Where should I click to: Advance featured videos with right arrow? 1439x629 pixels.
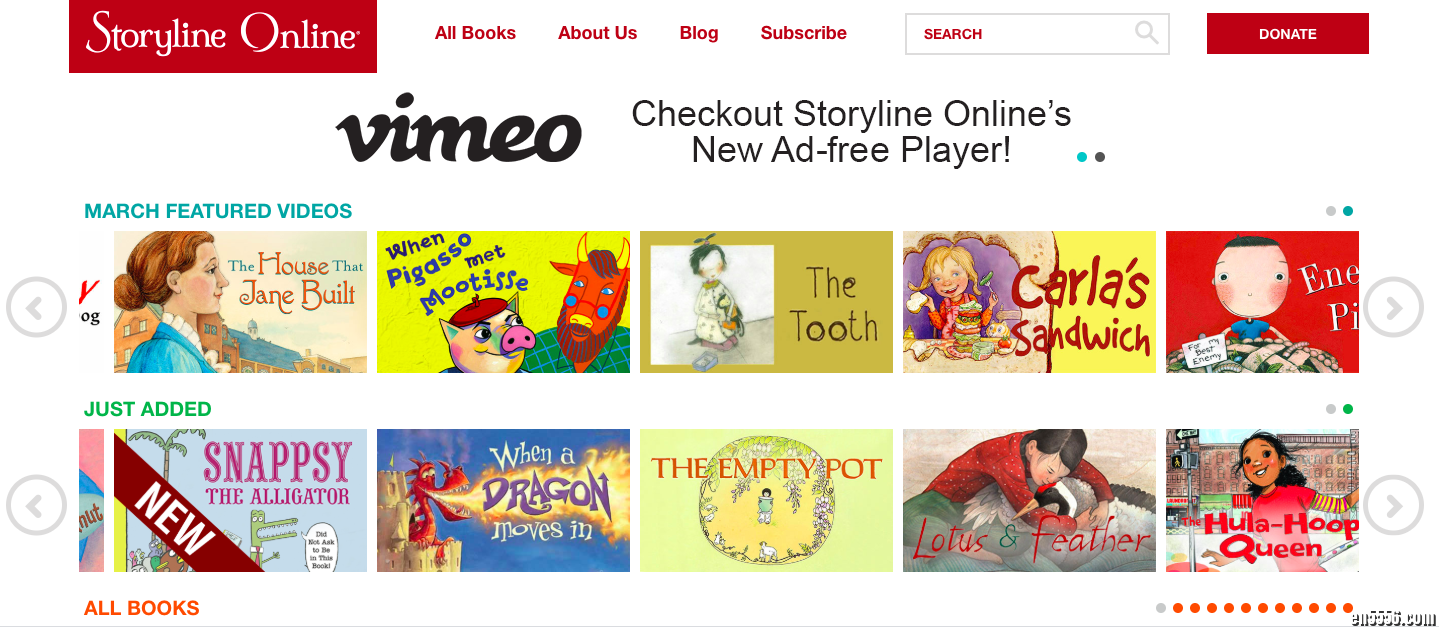[1393, 307]
